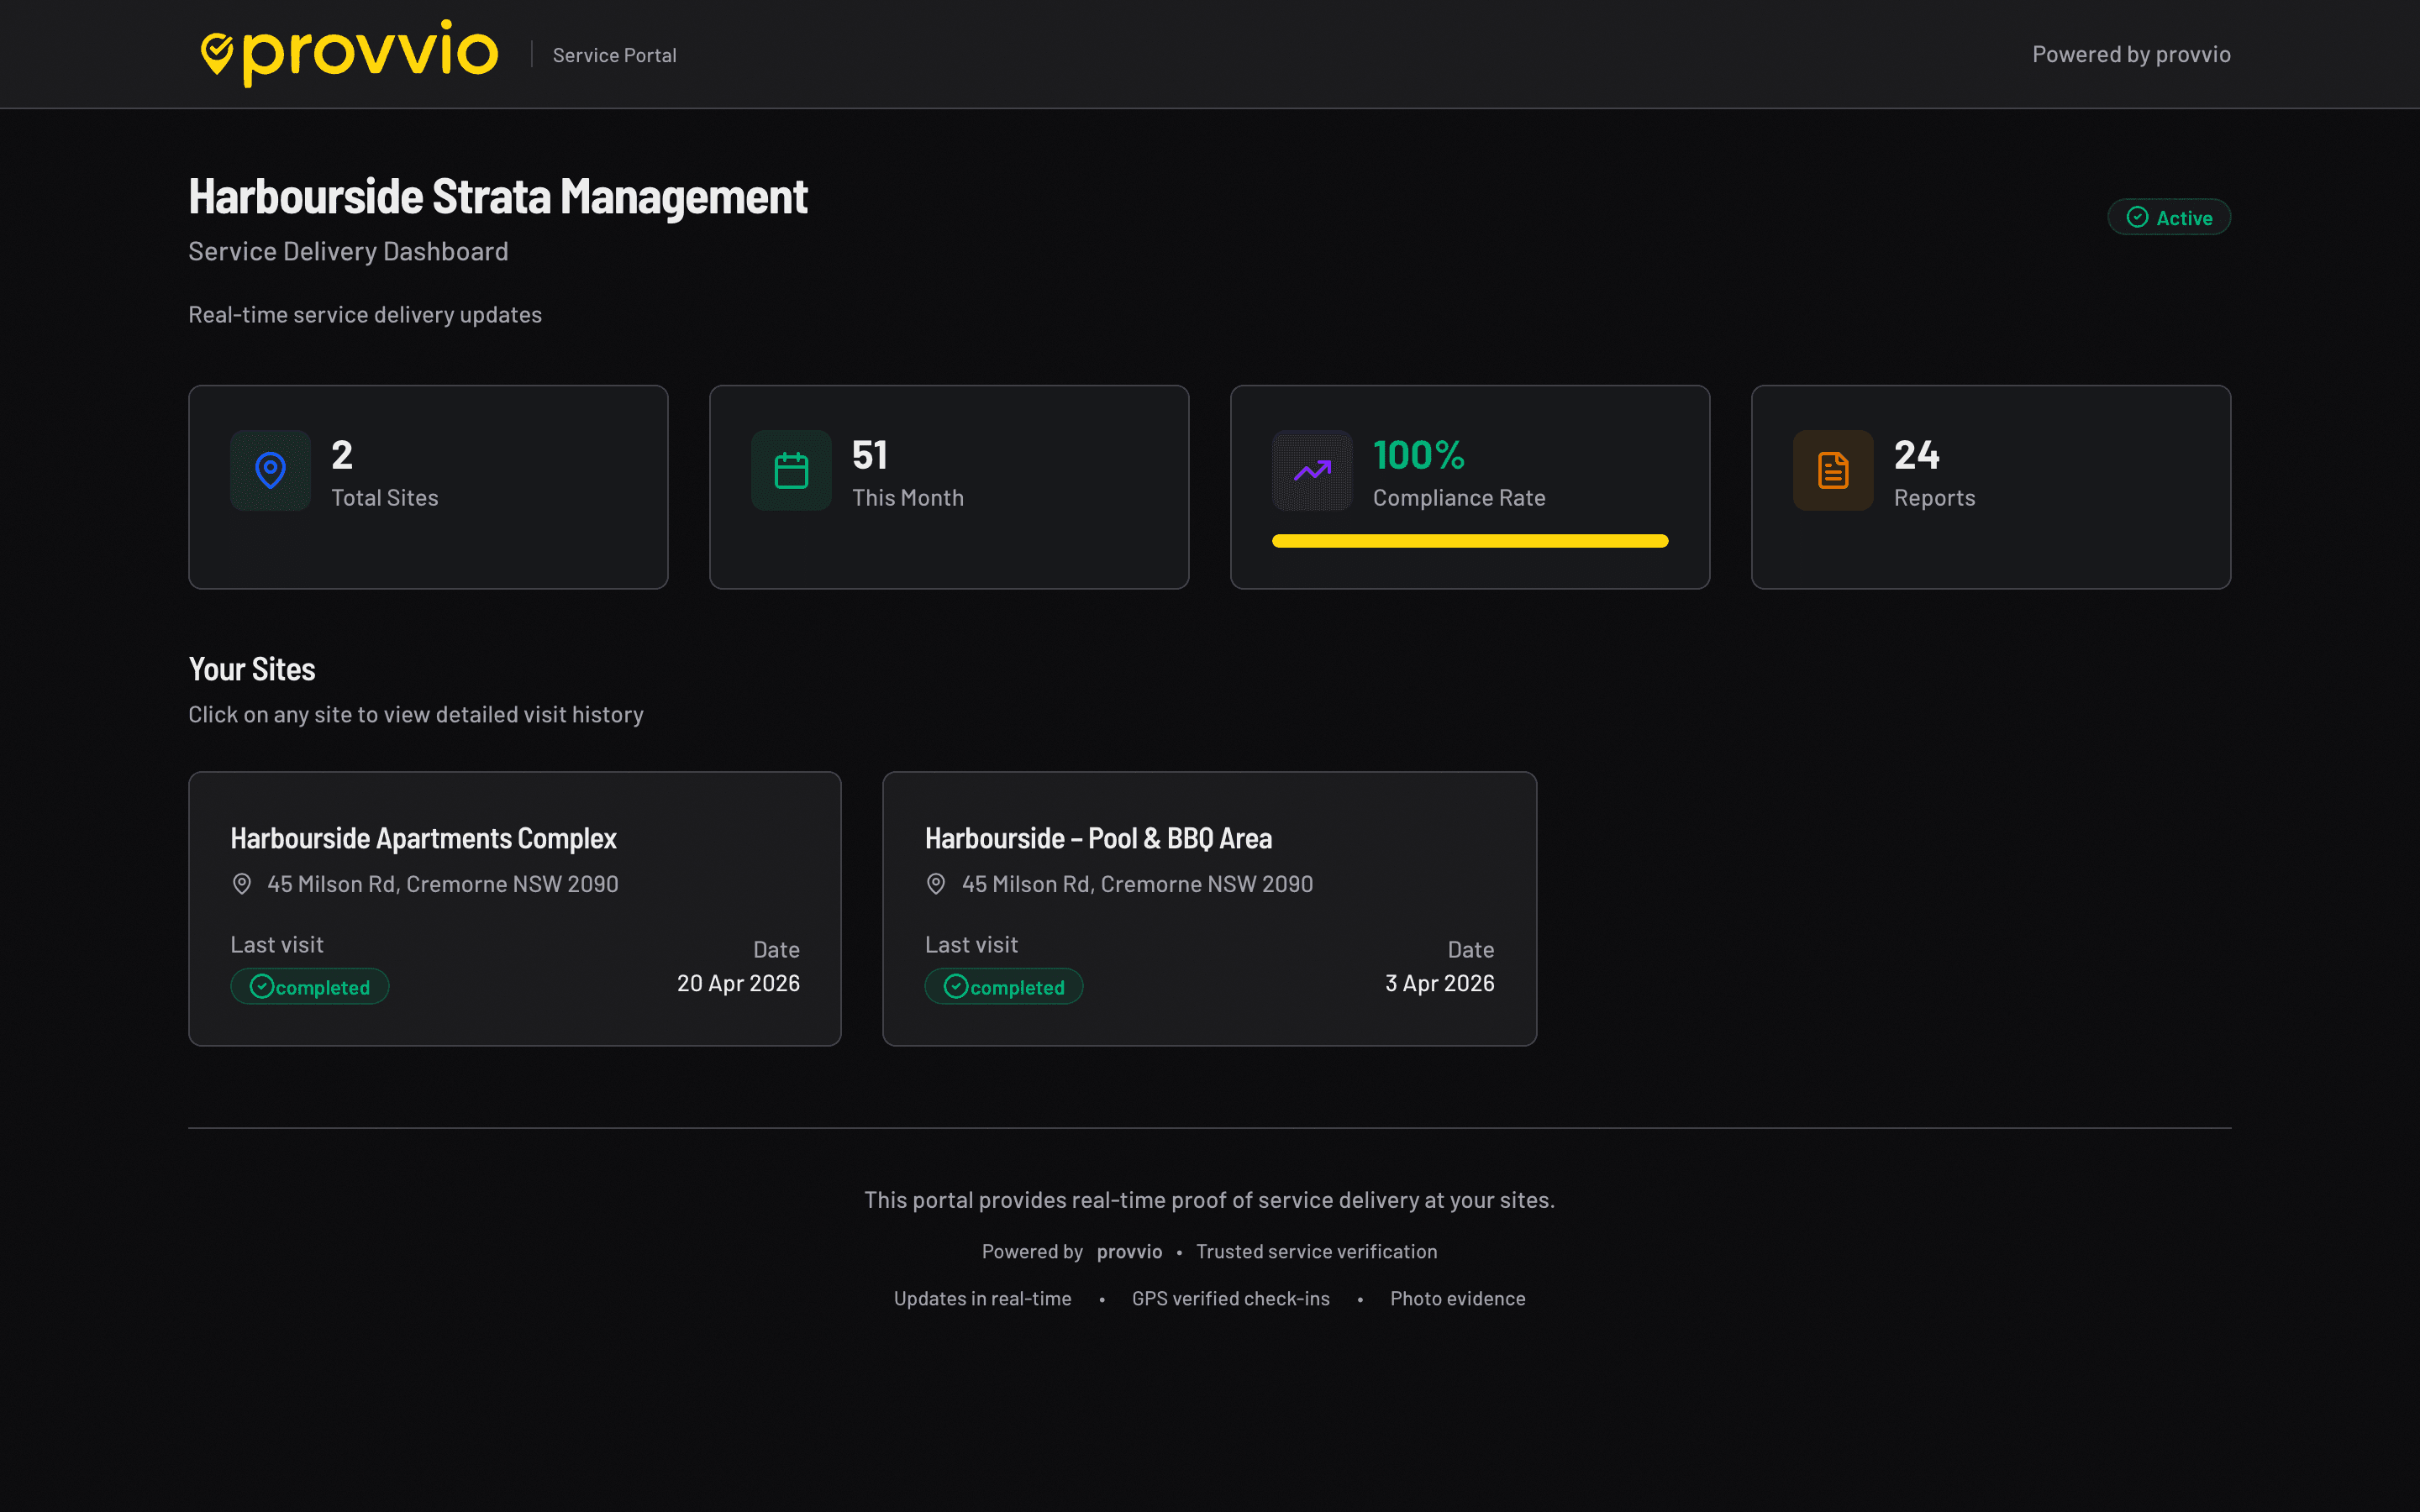
Task: Click Powered by provvio in the top right
Action: point(2131,54)
